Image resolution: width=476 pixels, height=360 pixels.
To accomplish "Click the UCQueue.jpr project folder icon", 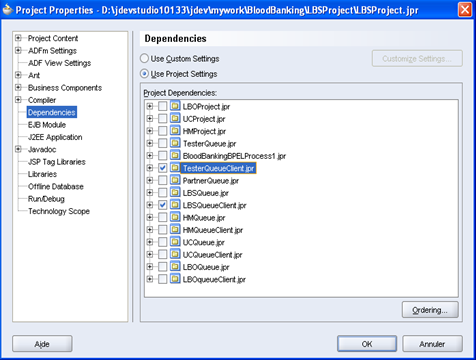I will 175,242.
